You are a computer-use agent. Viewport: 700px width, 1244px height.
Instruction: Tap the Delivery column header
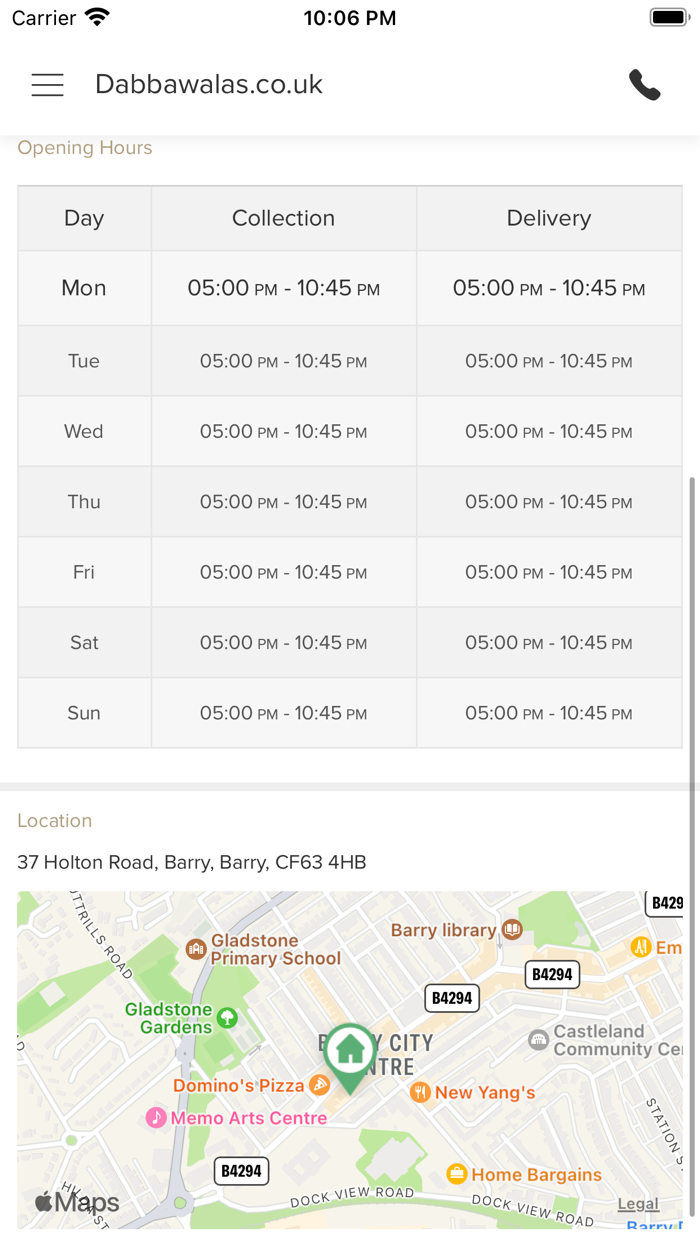[549, 218]
